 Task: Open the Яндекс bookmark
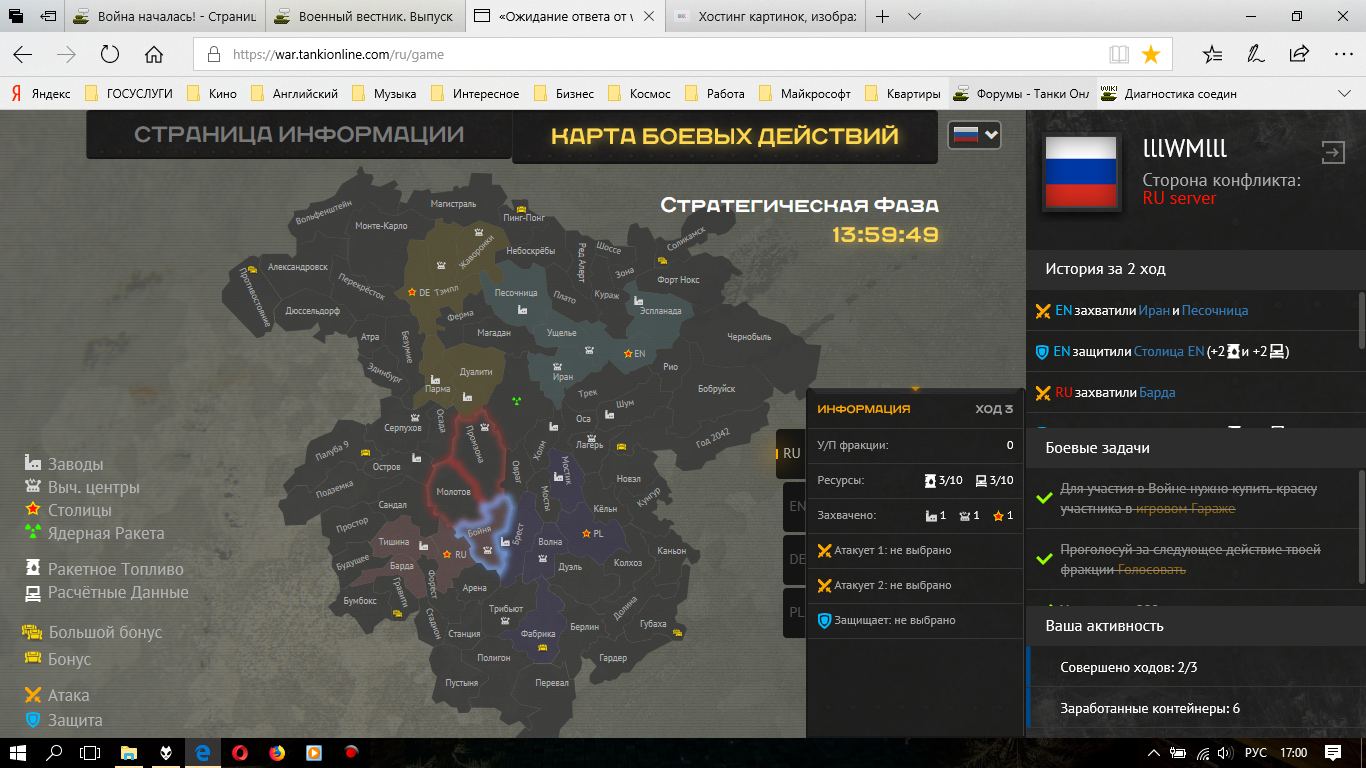(40, 94)
